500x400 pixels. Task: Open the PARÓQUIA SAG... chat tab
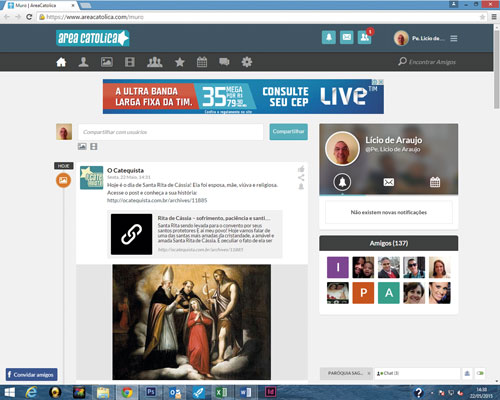pyautogui.click(x=345, y=373)
